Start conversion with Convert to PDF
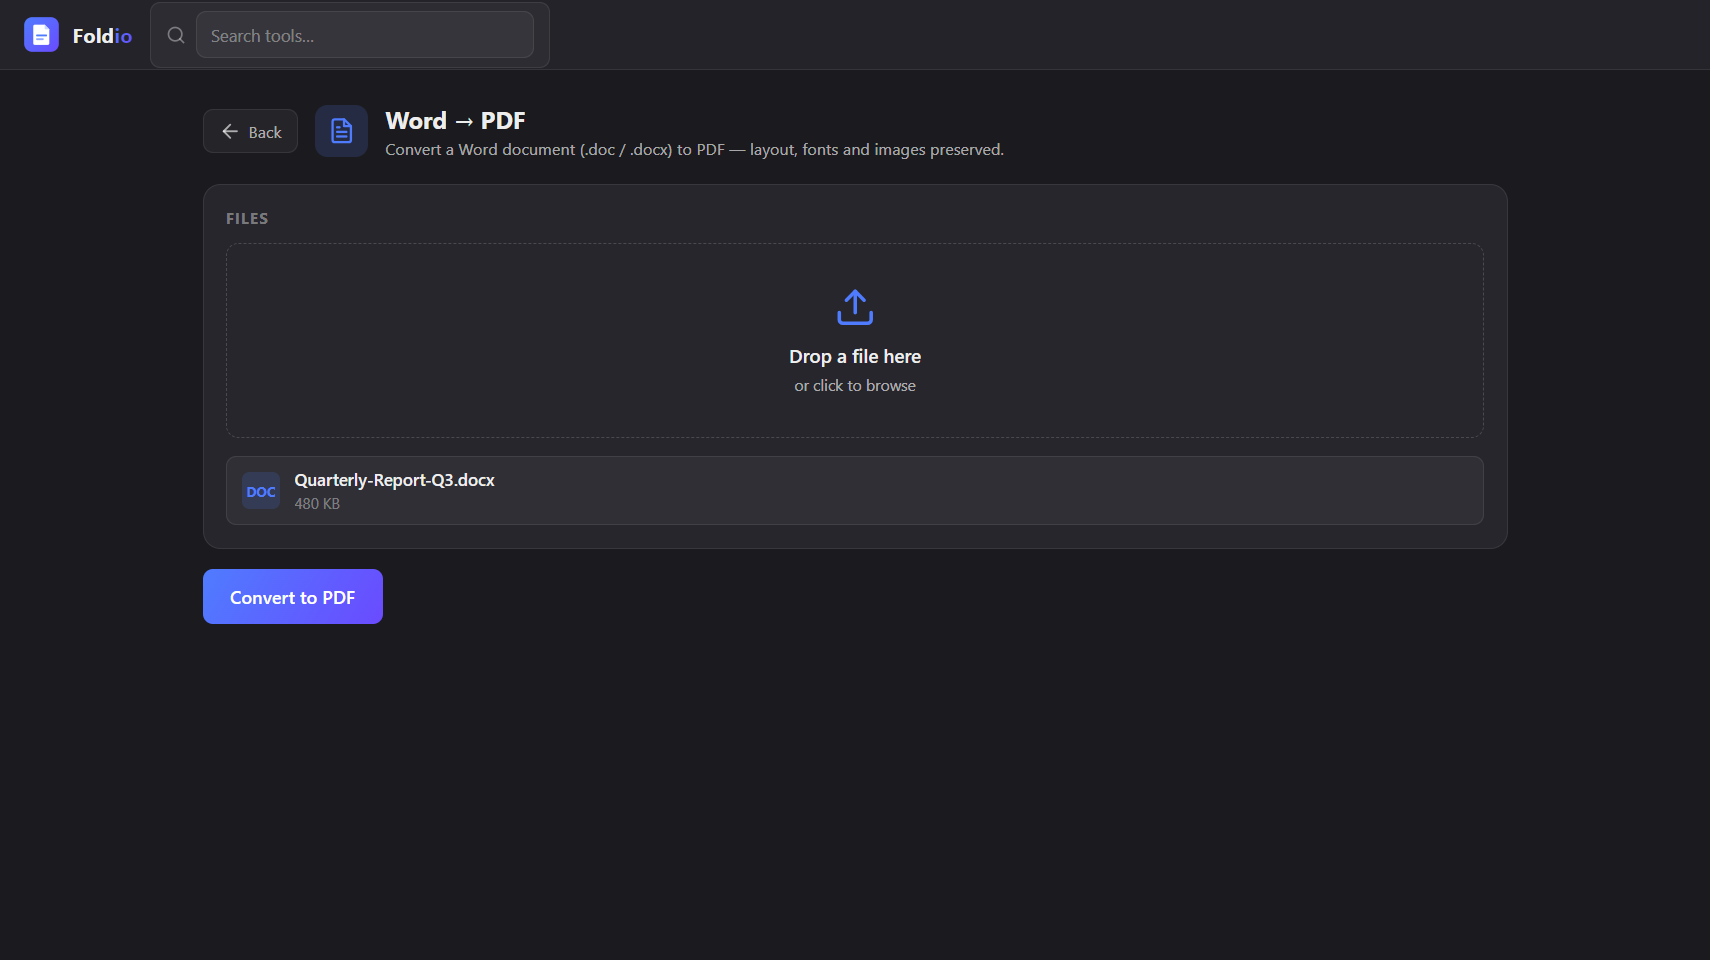 click(293, 597)
